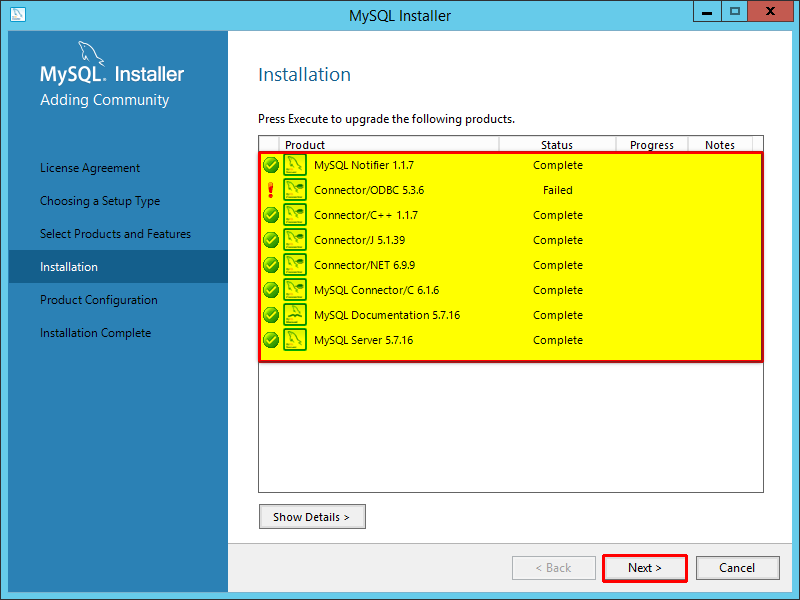This screenshot has height=600, width=800.
Task: Click the red exclamation icon for Connector/ODBC 5.3.6
Action: coord(271,190)
